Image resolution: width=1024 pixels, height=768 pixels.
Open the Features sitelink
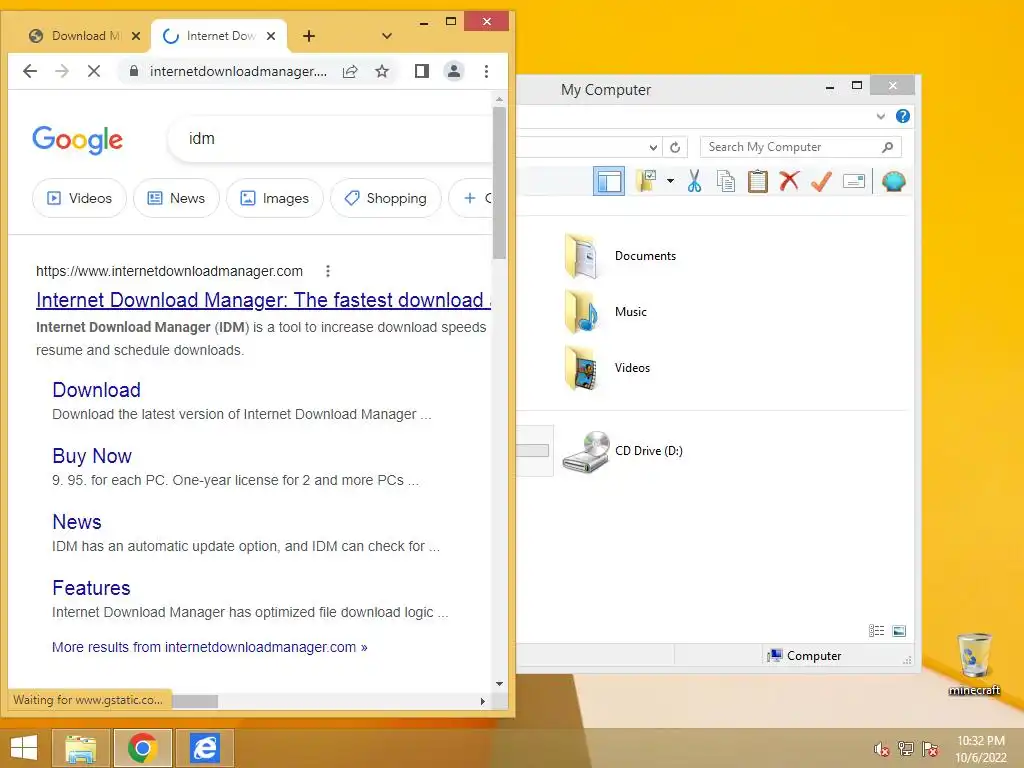click(x=91, y=588)
